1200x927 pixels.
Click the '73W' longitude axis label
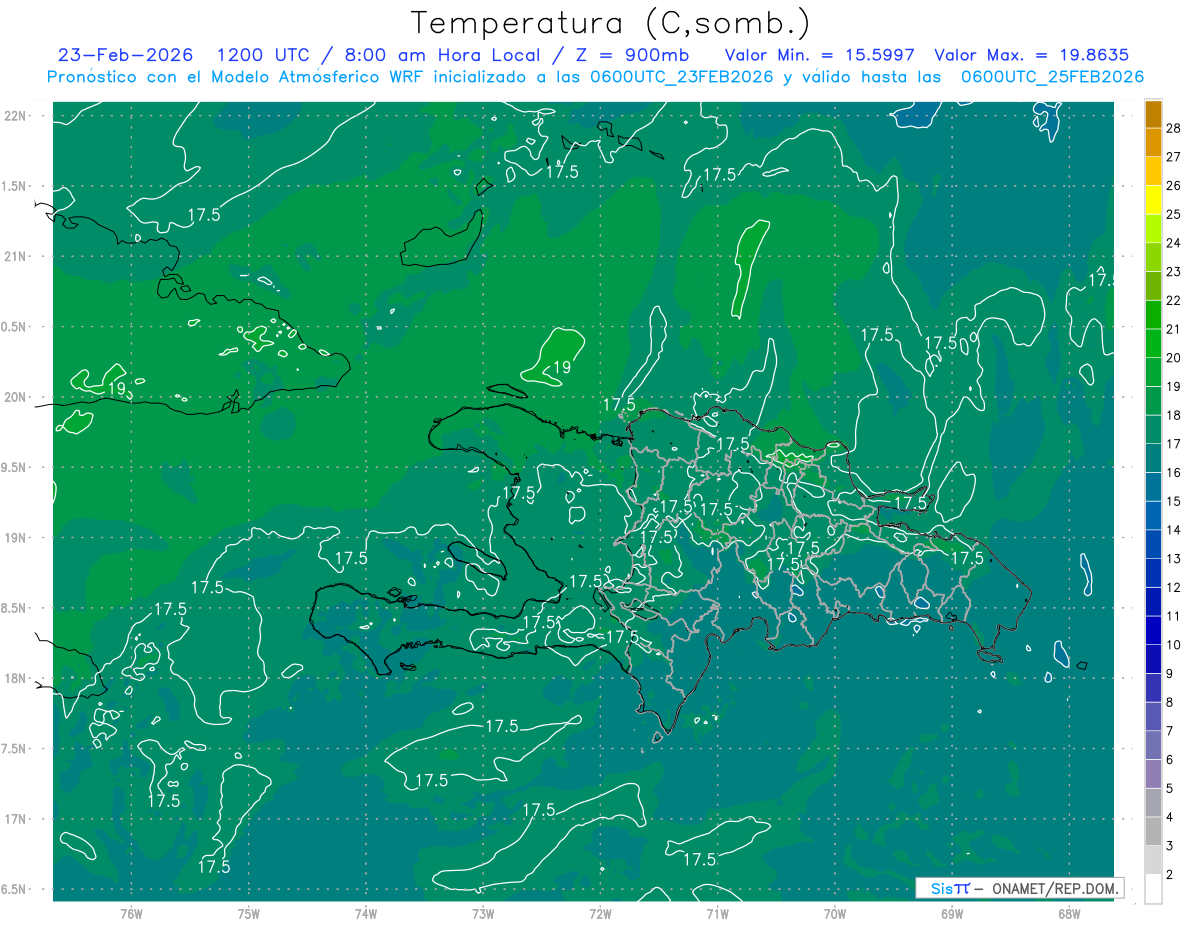[x=483, y=914]
